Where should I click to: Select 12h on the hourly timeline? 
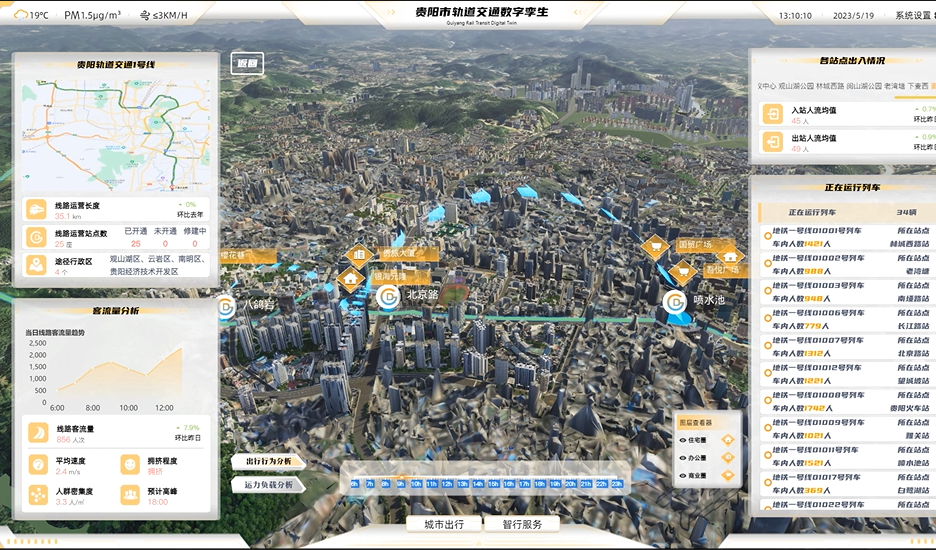(446, 484)
